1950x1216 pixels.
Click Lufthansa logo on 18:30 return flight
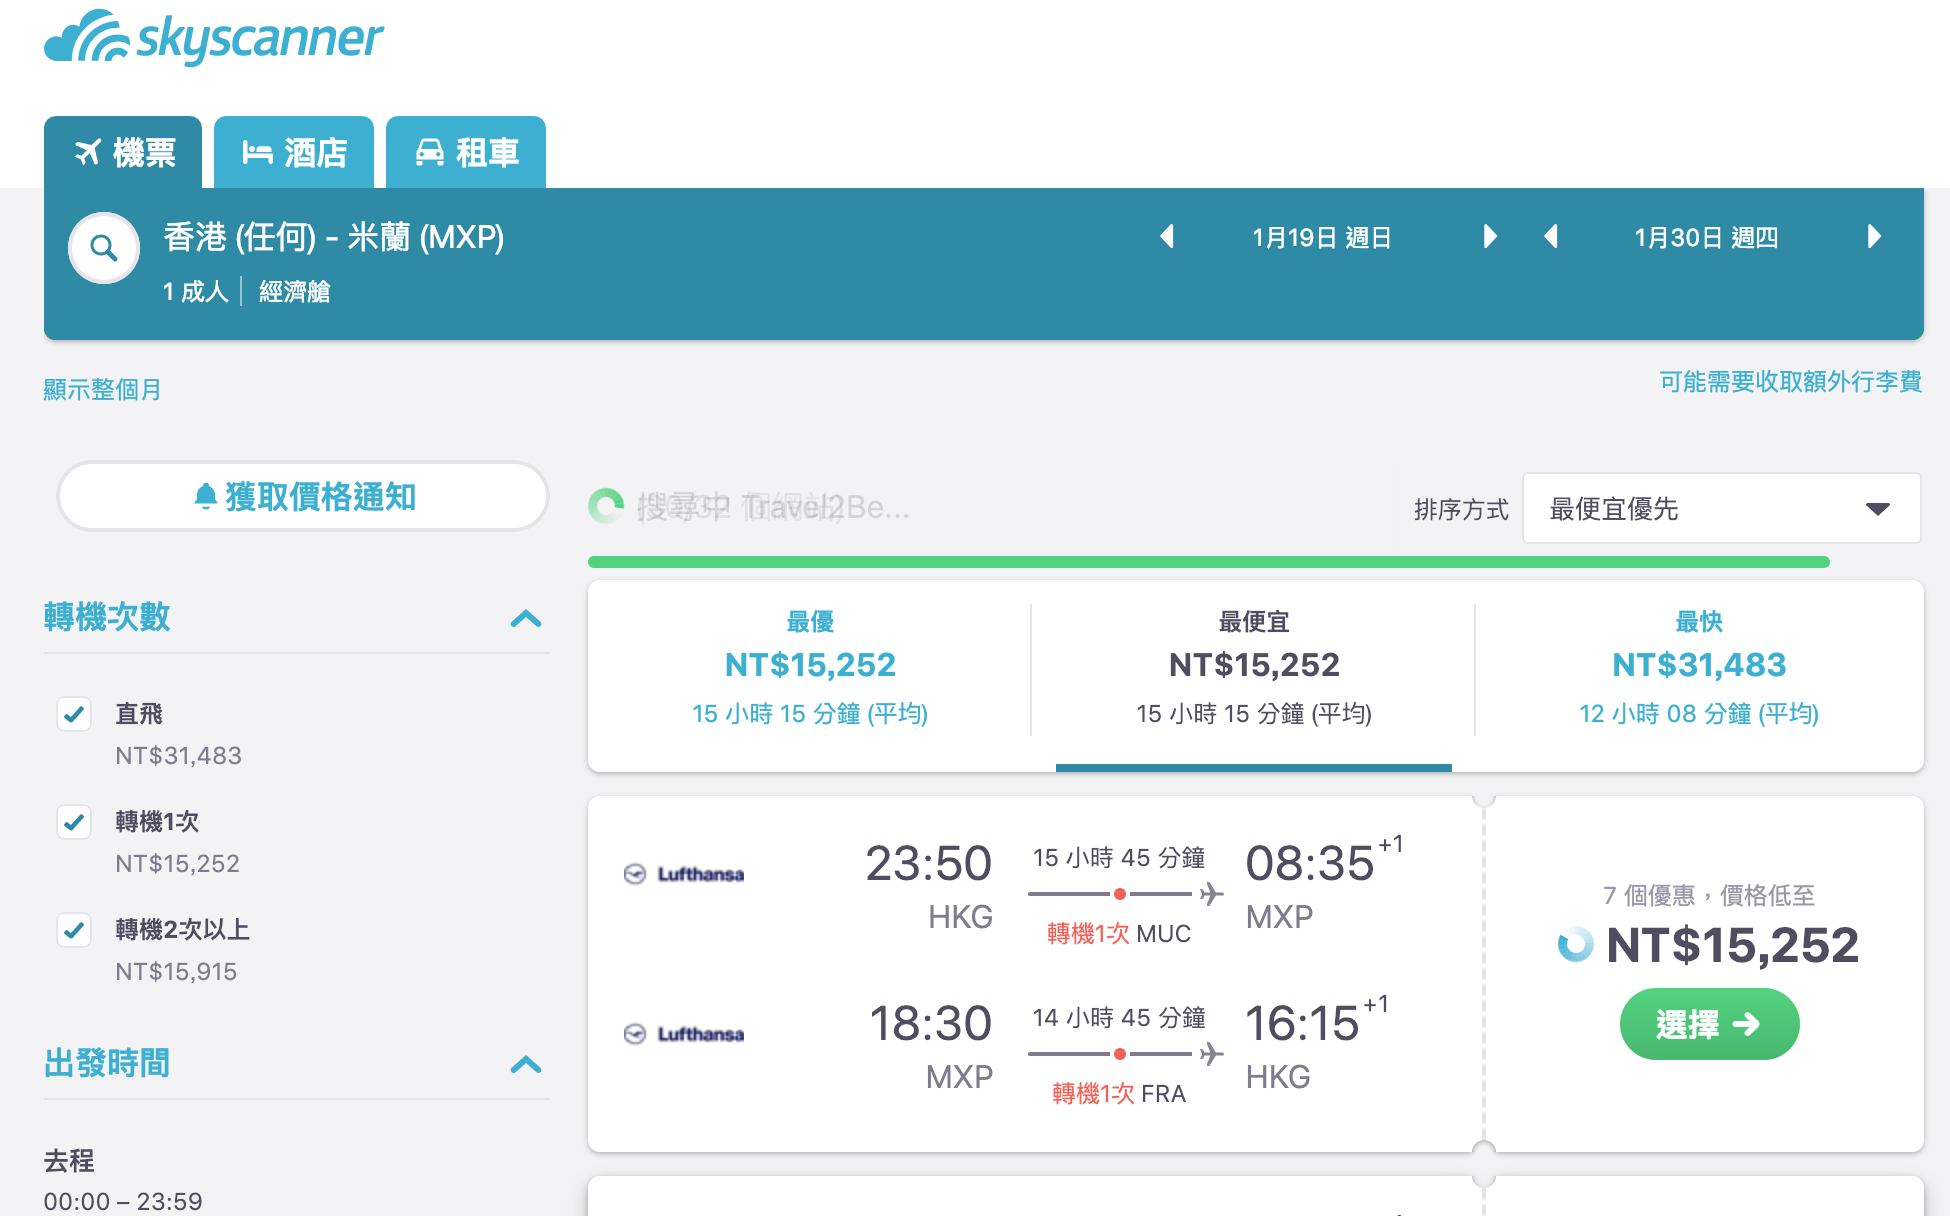(x=684, y=1034)
